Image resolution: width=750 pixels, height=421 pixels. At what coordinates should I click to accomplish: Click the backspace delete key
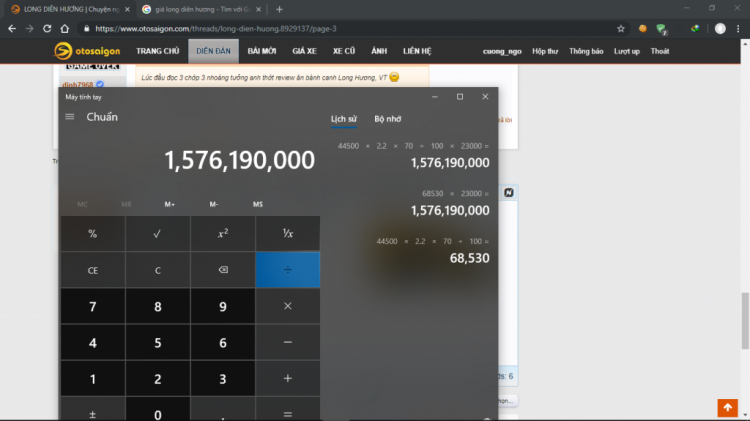[223, 270]
